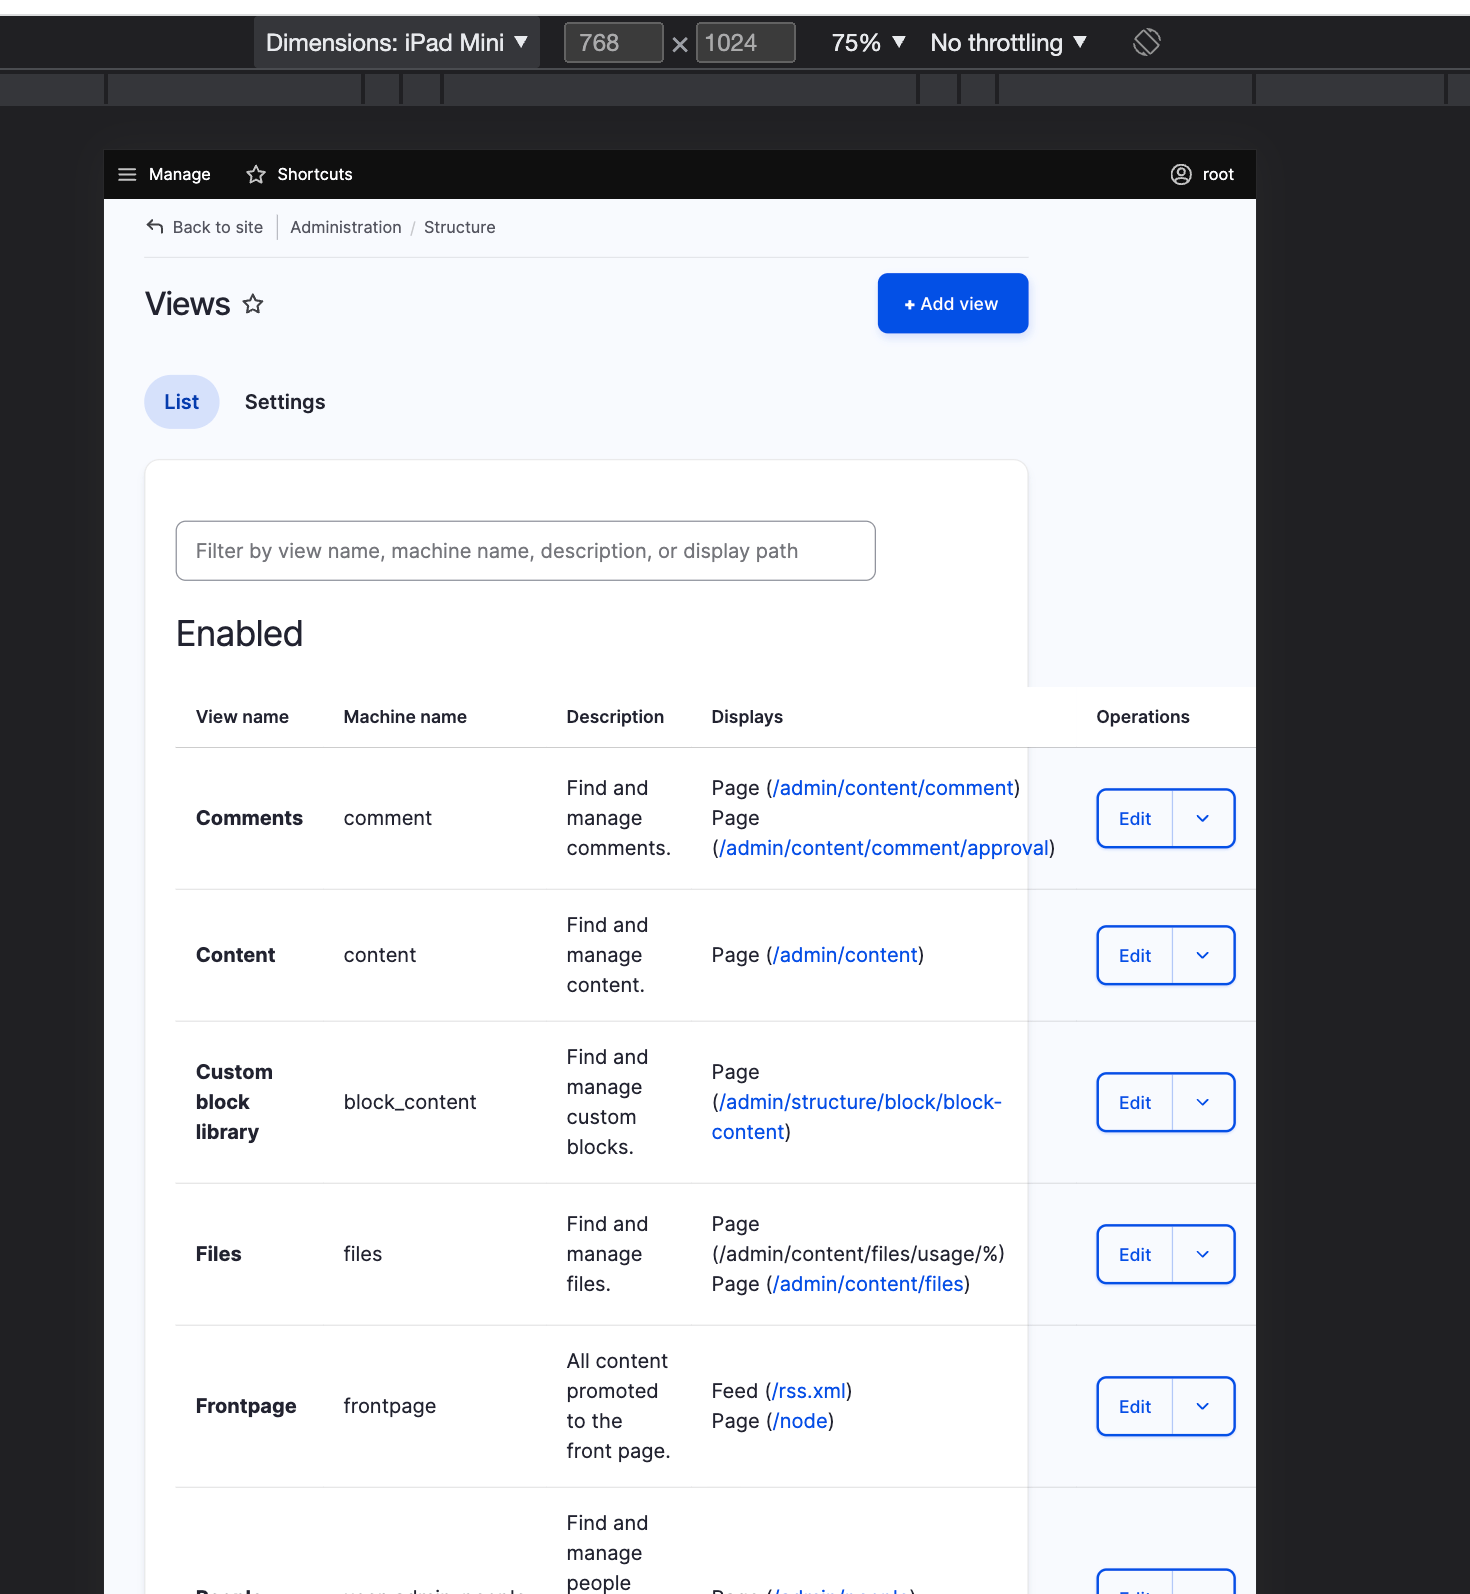Screen dimensions: 1470x1594
Task: Edit the Comments view
Action: (1135, 818)
